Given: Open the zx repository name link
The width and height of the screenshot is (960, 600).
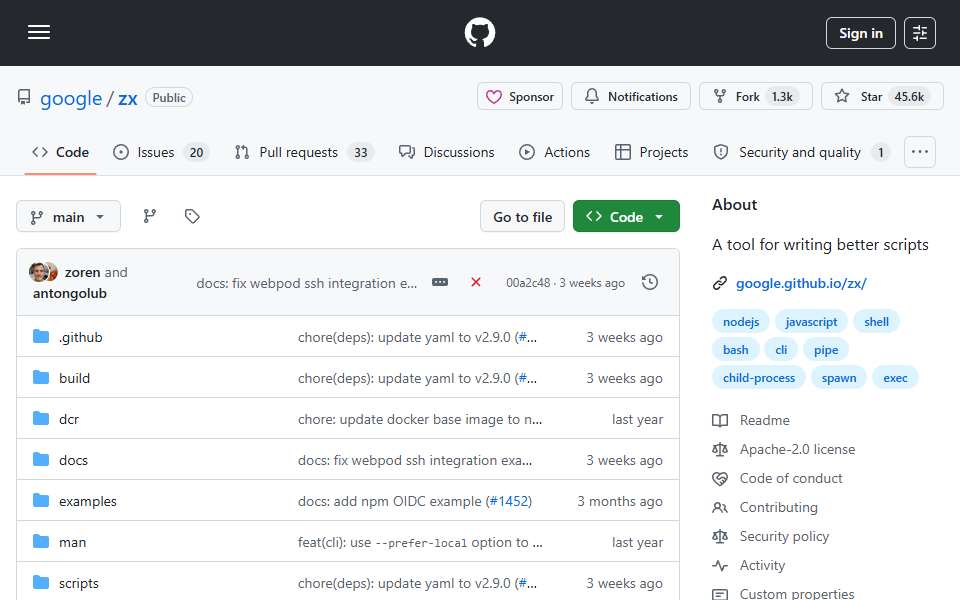Looking at the screenshot, I should click(x=127, y=99).
